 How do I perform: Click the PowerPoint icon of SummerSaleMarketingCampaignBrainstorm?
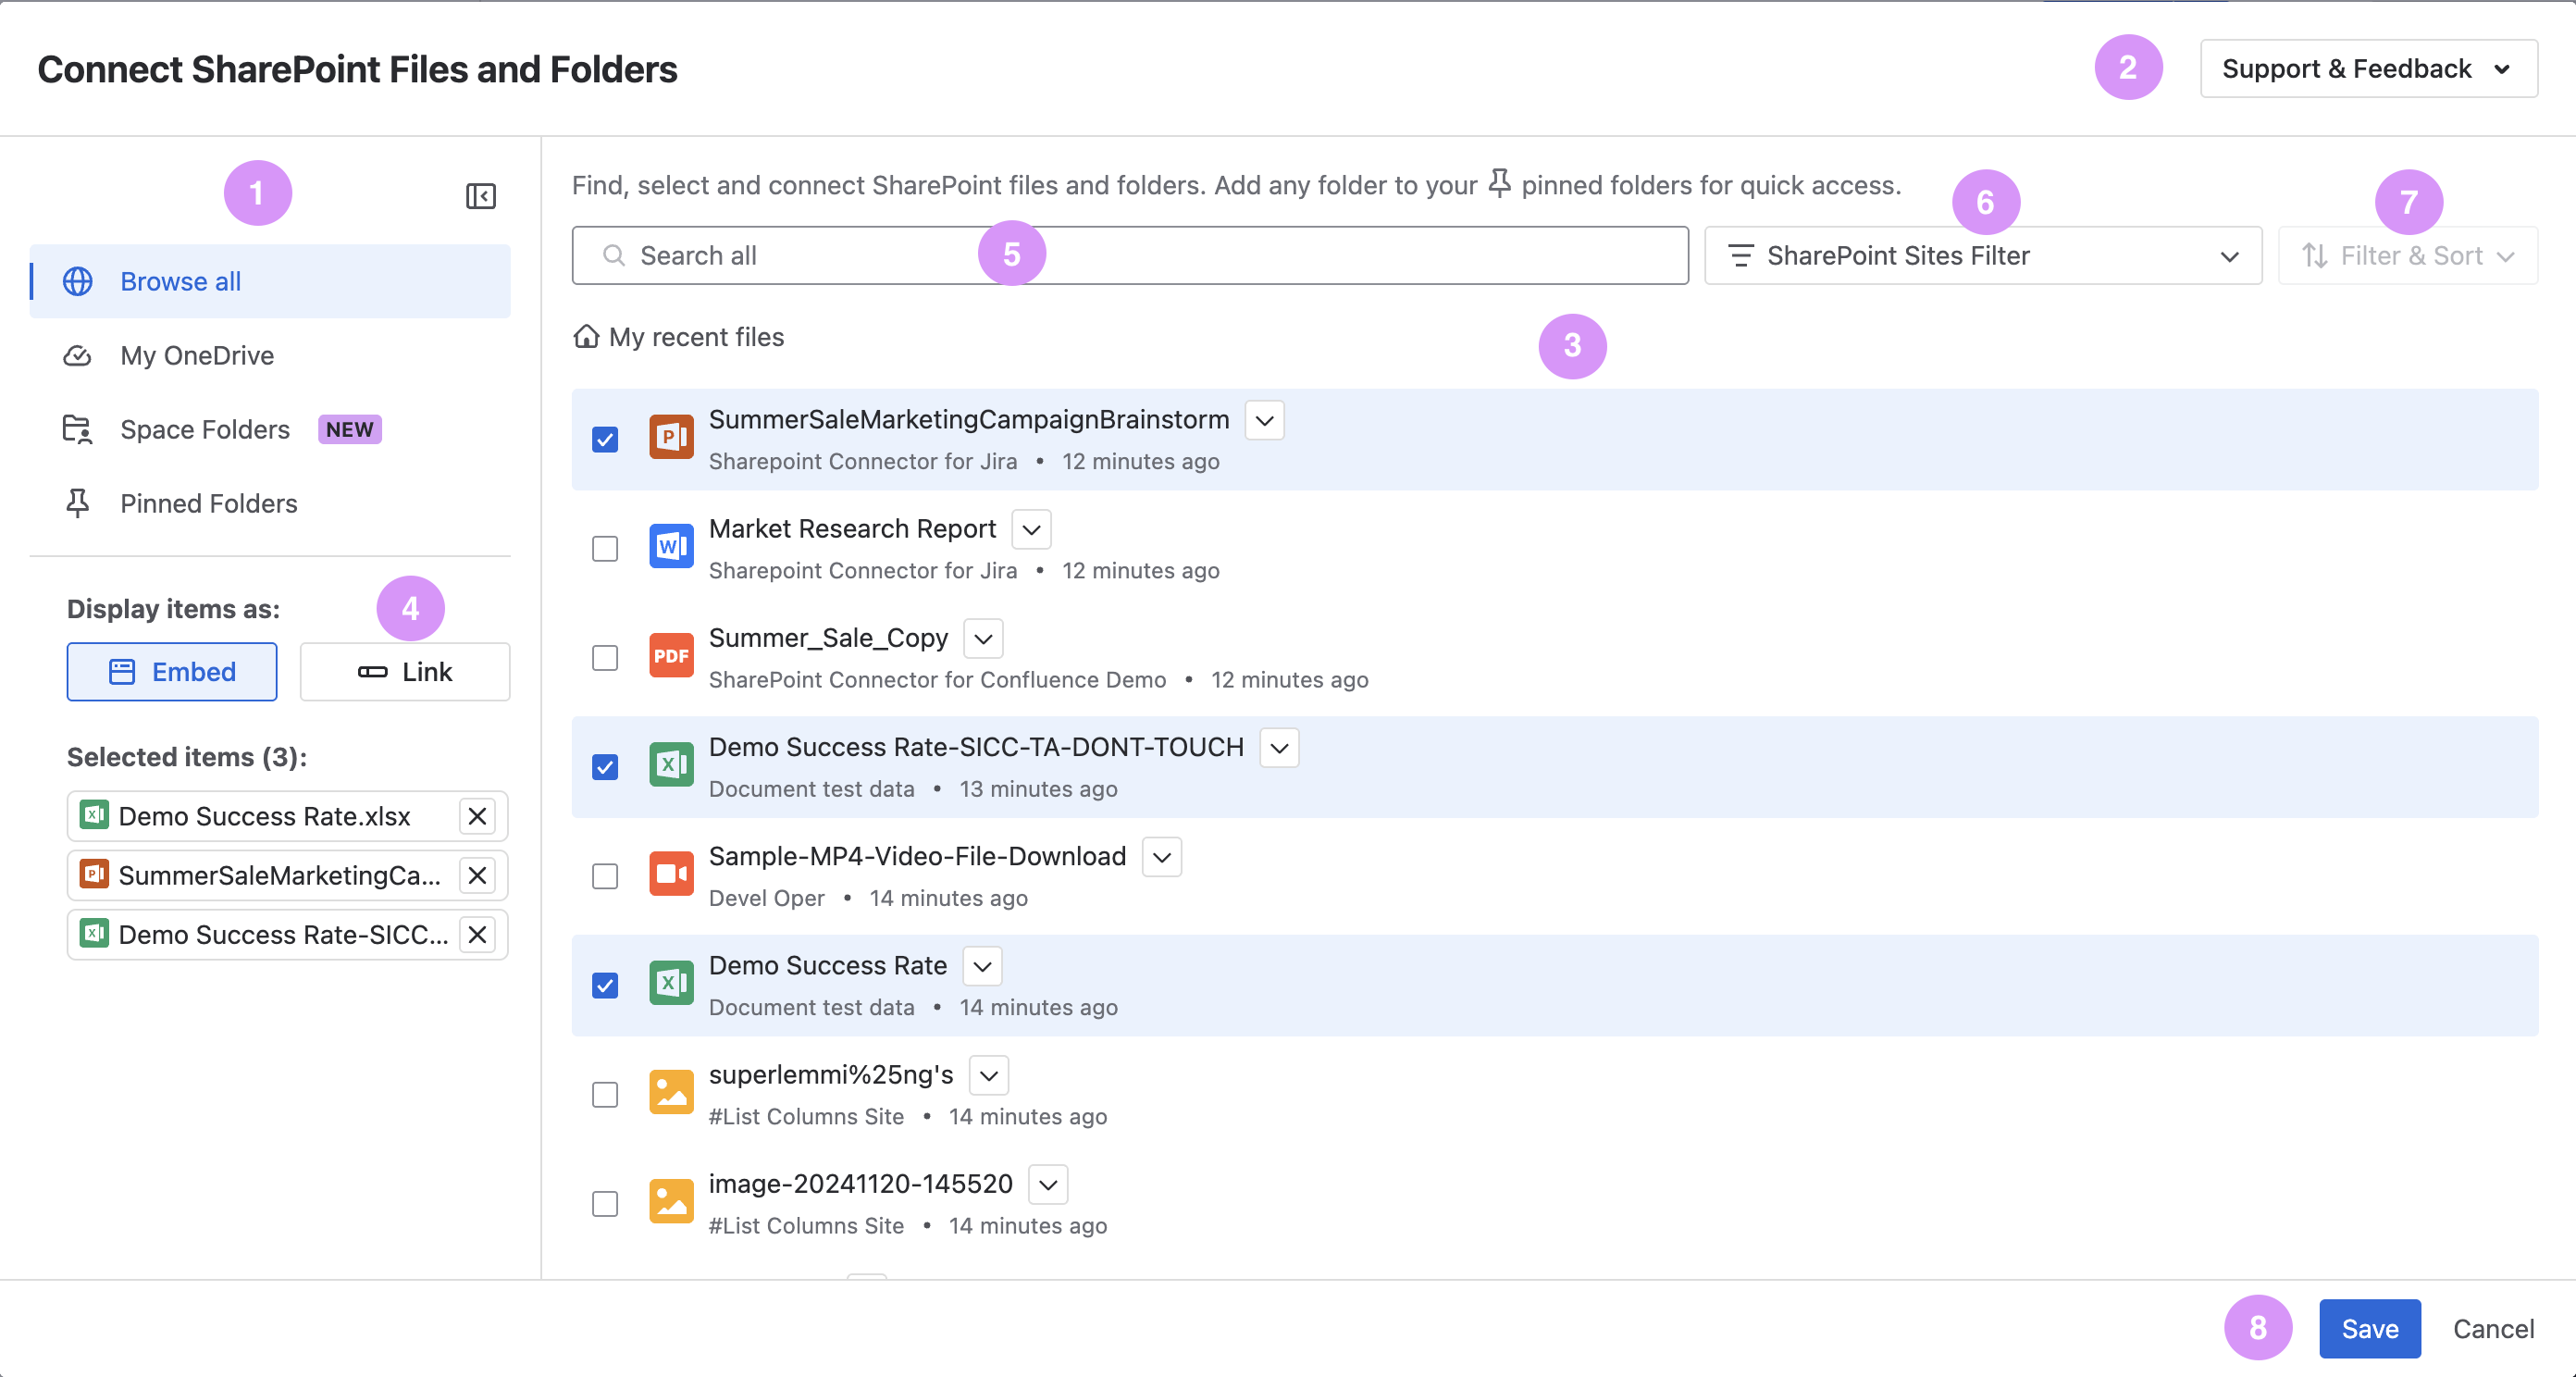[x=670, y=438]
